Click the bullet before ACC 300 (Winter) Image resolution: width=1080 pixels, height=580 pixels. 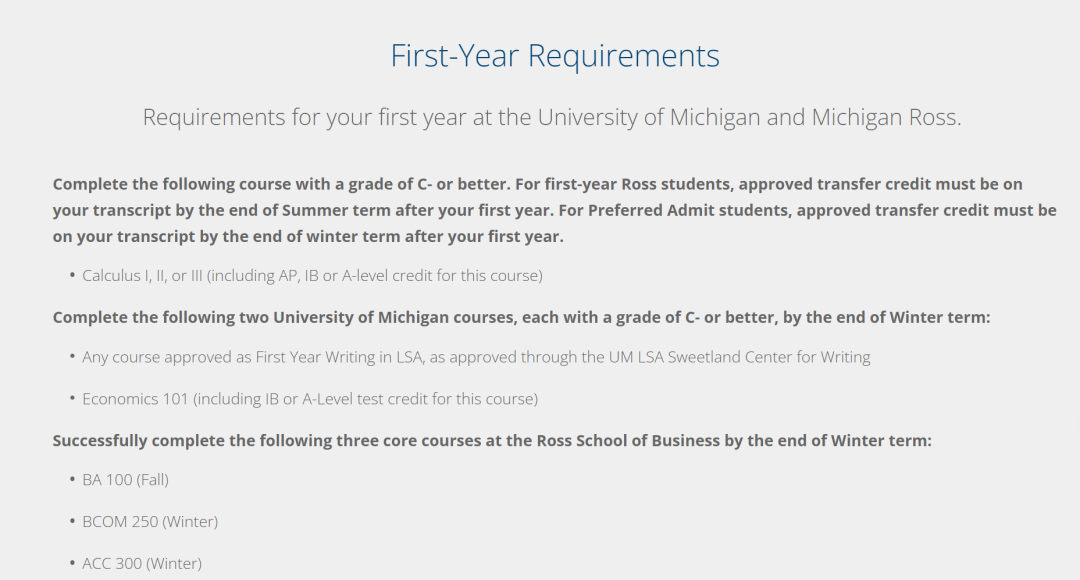click(72, 563)
